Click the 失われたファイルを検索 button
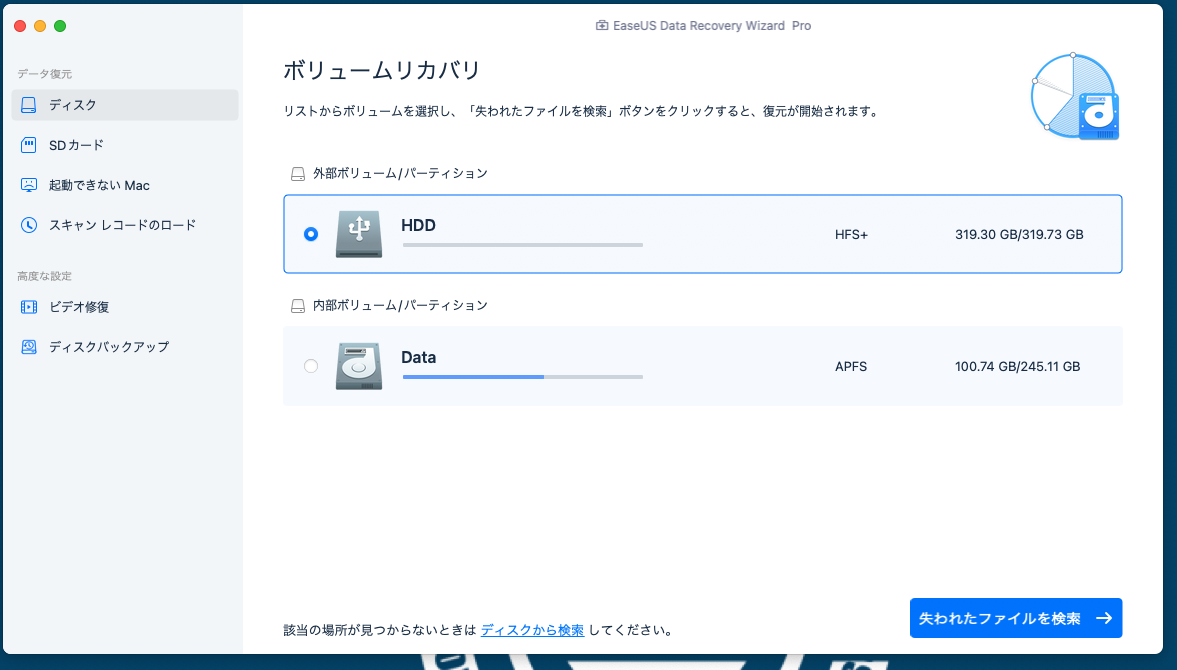Image resolution: width=1177 pixels, height=670 pixels. 1015,617
